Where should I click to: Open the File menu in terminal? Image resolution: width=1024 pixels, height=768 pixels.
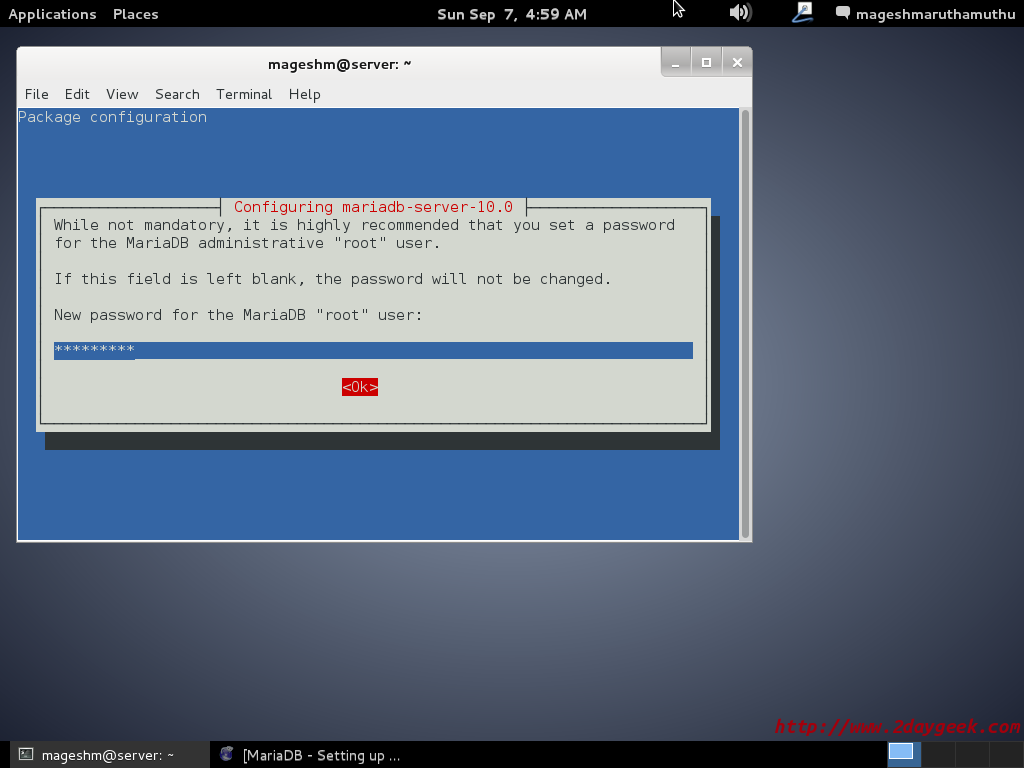click(36, 94)
